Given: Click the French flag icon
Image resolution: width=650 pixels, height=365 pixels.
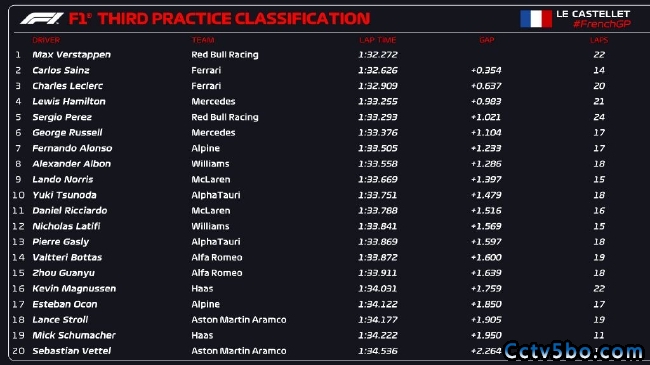Looking at the screenshot, I should pos(536,19).
